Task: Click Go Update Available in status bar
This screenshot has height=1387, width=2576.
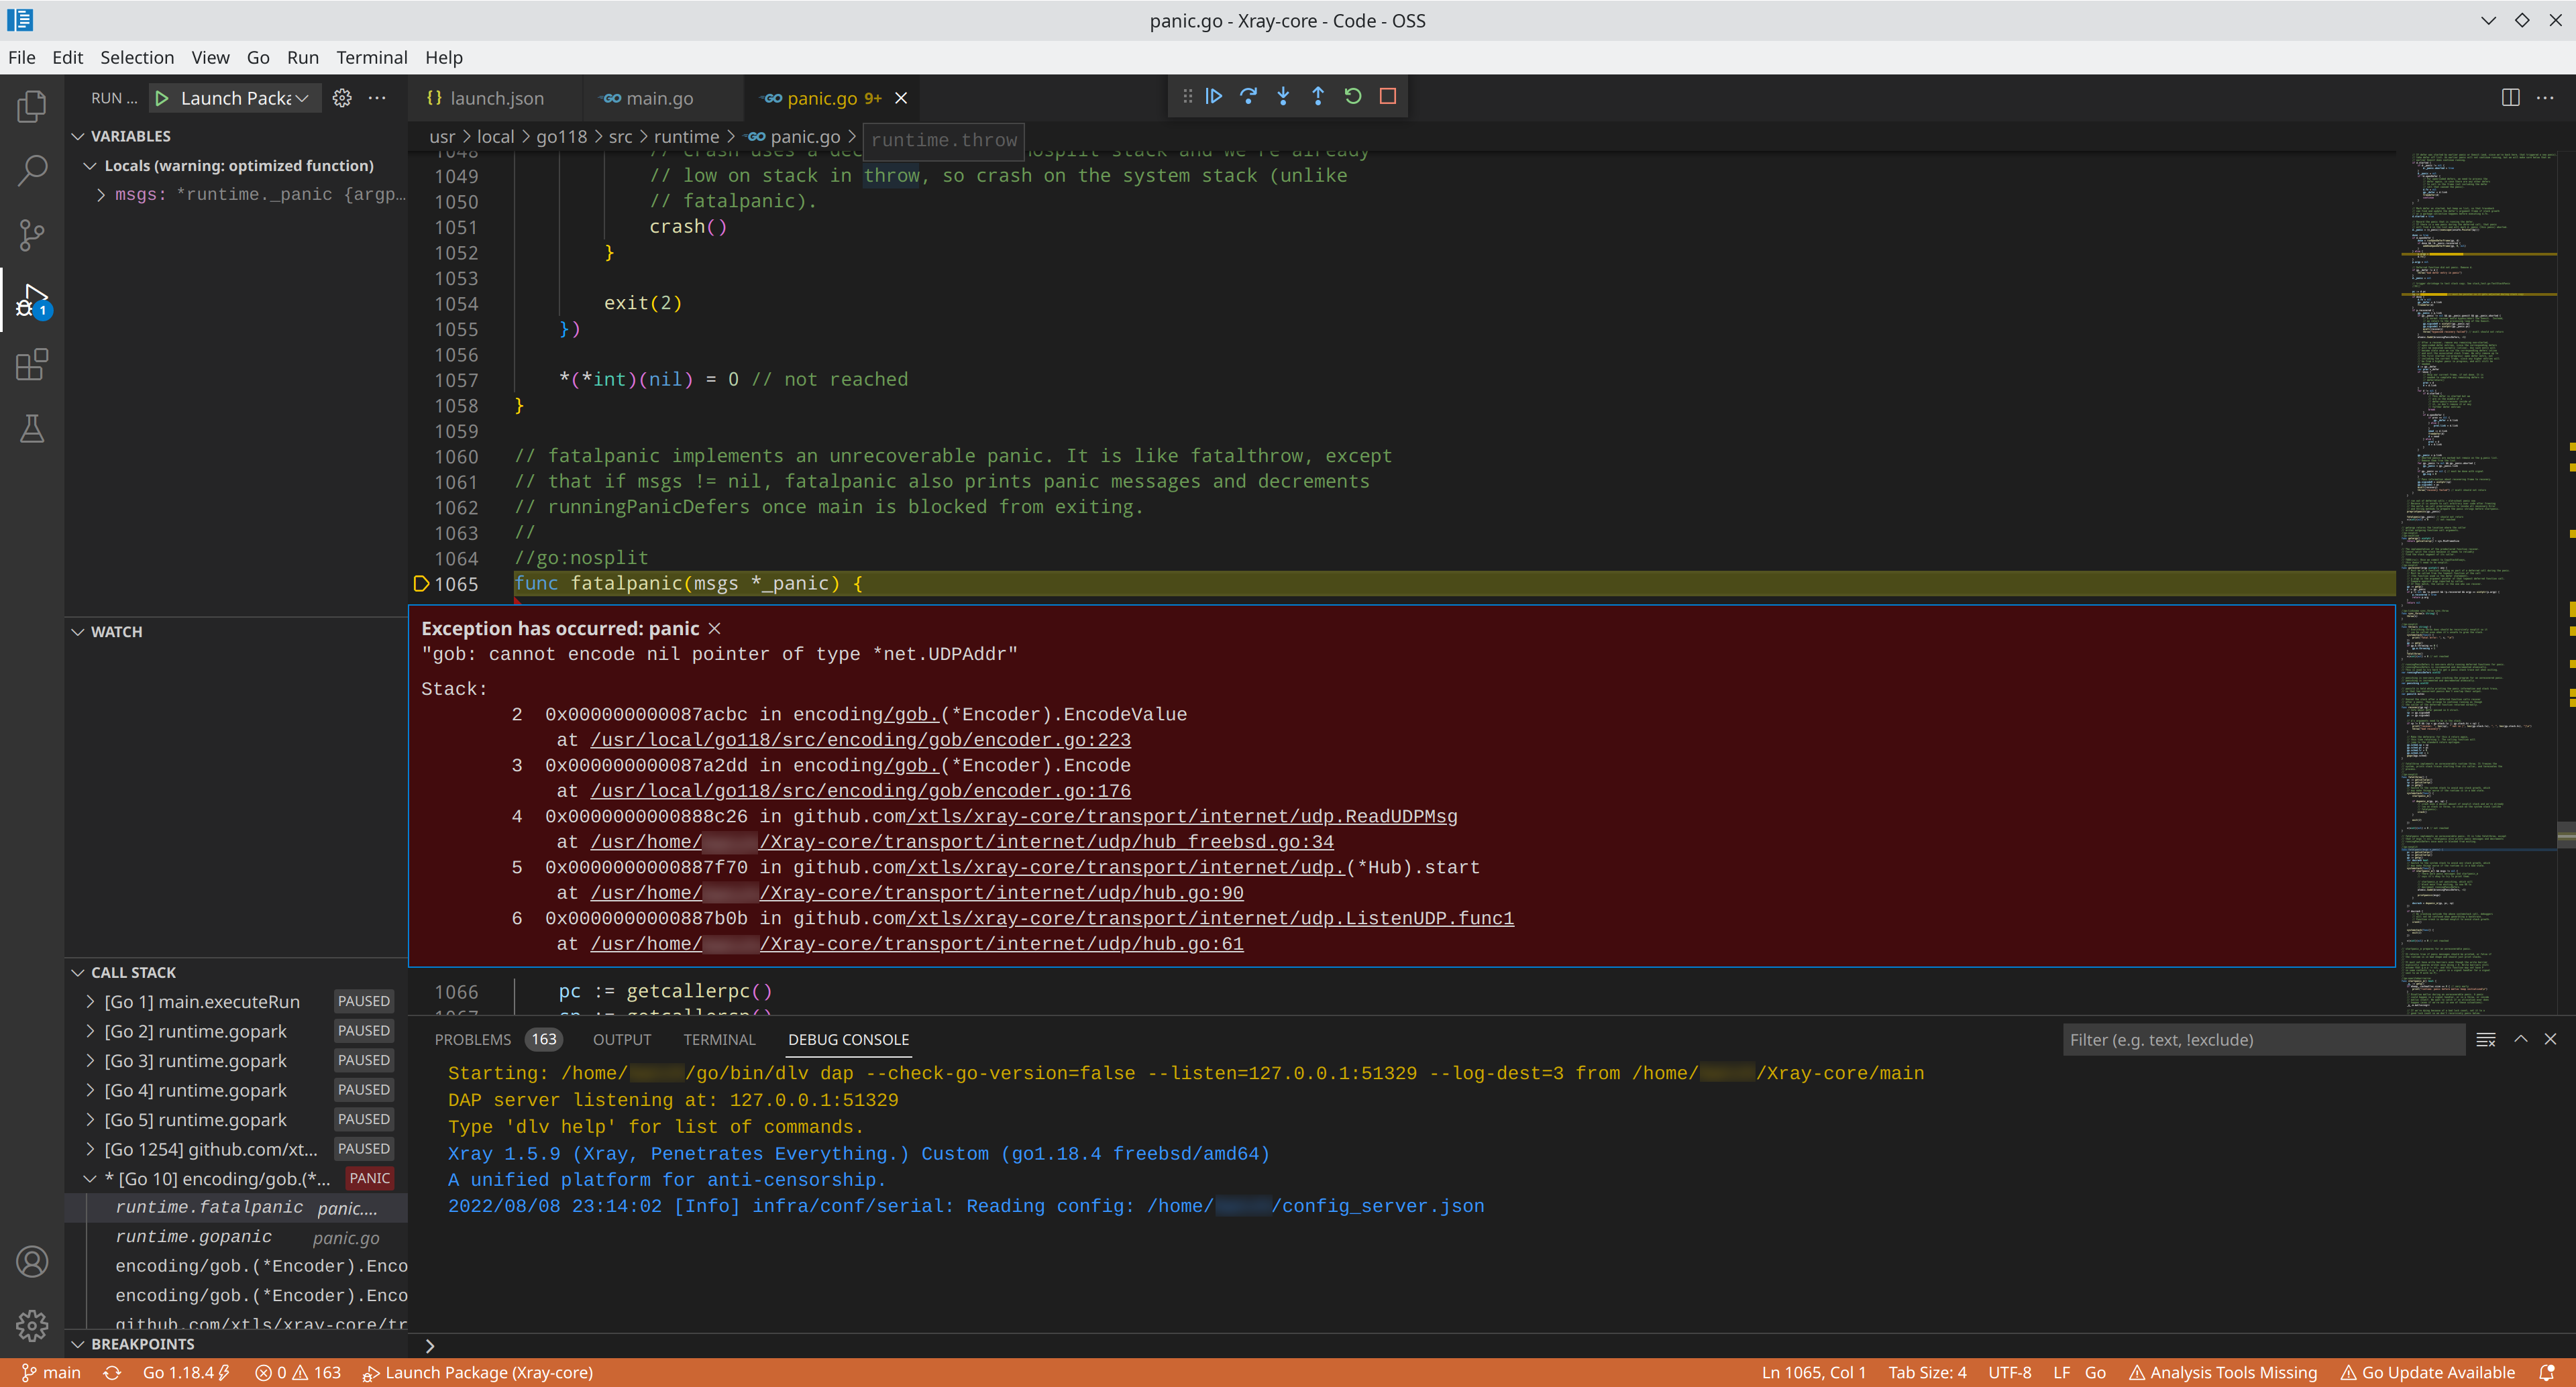Action: [x=2429, y=1372]
